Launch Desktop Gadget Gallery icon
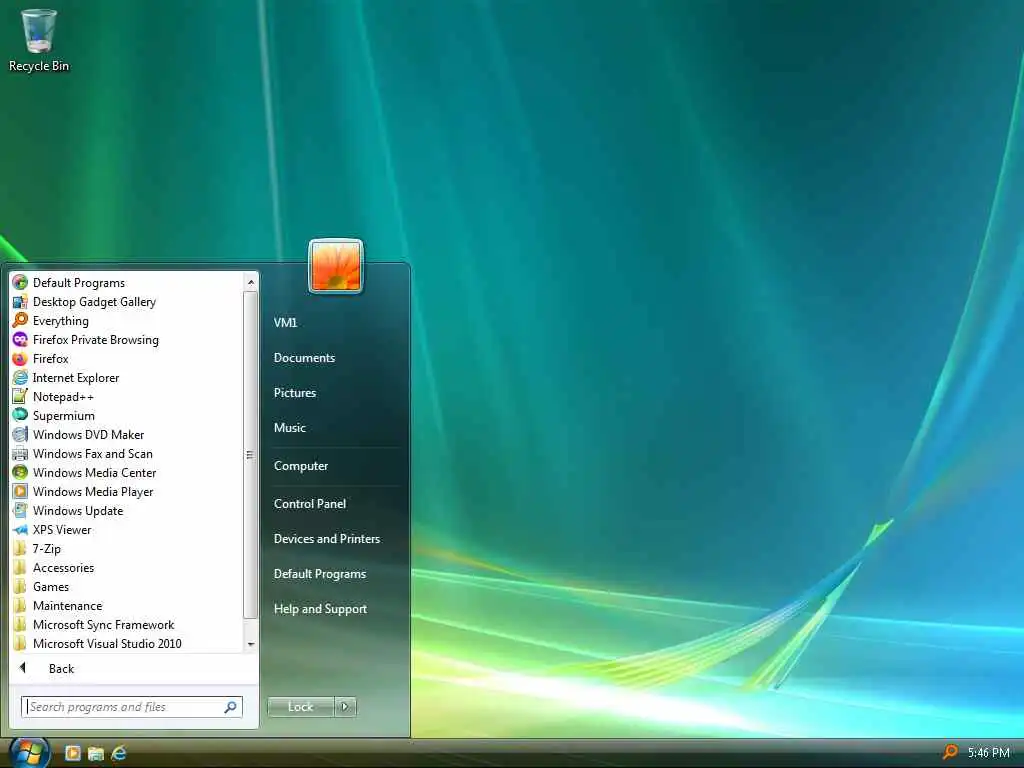1024x768 pixels. tap(20, 301)
